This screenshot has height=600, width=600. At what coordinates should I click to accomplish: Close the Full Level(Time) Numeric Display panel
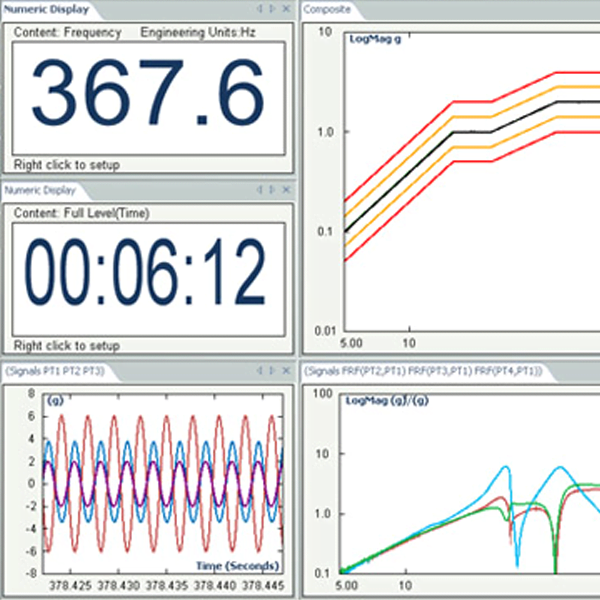click(286, 189)
